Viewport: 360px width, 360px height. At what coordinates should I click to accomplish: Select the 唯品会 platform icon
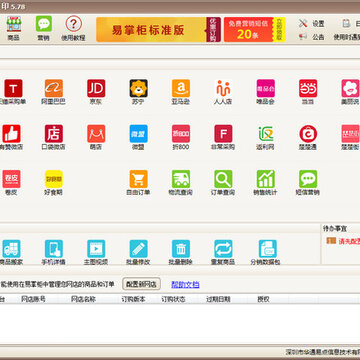point(266,88)
